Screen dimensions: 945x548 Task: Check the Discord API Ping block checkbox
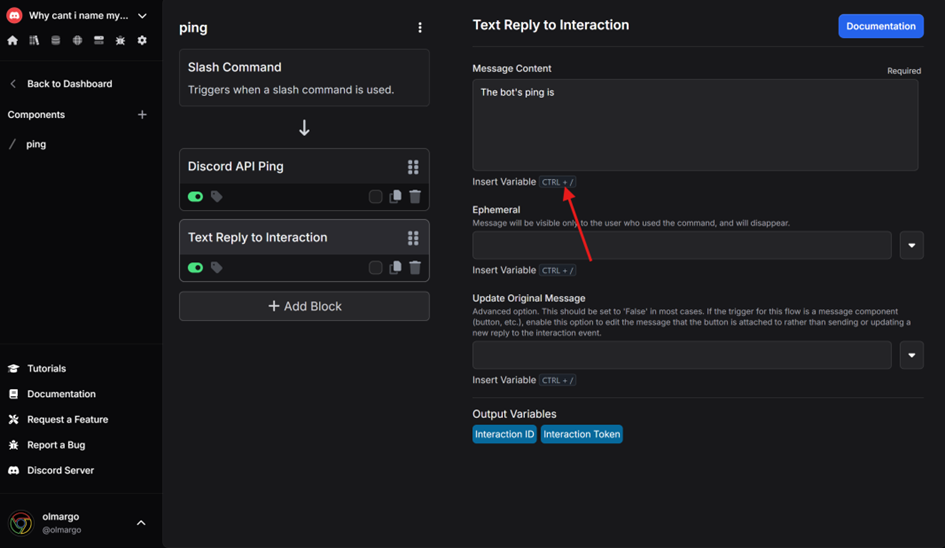pyautogui.click(x=375, y=197)
